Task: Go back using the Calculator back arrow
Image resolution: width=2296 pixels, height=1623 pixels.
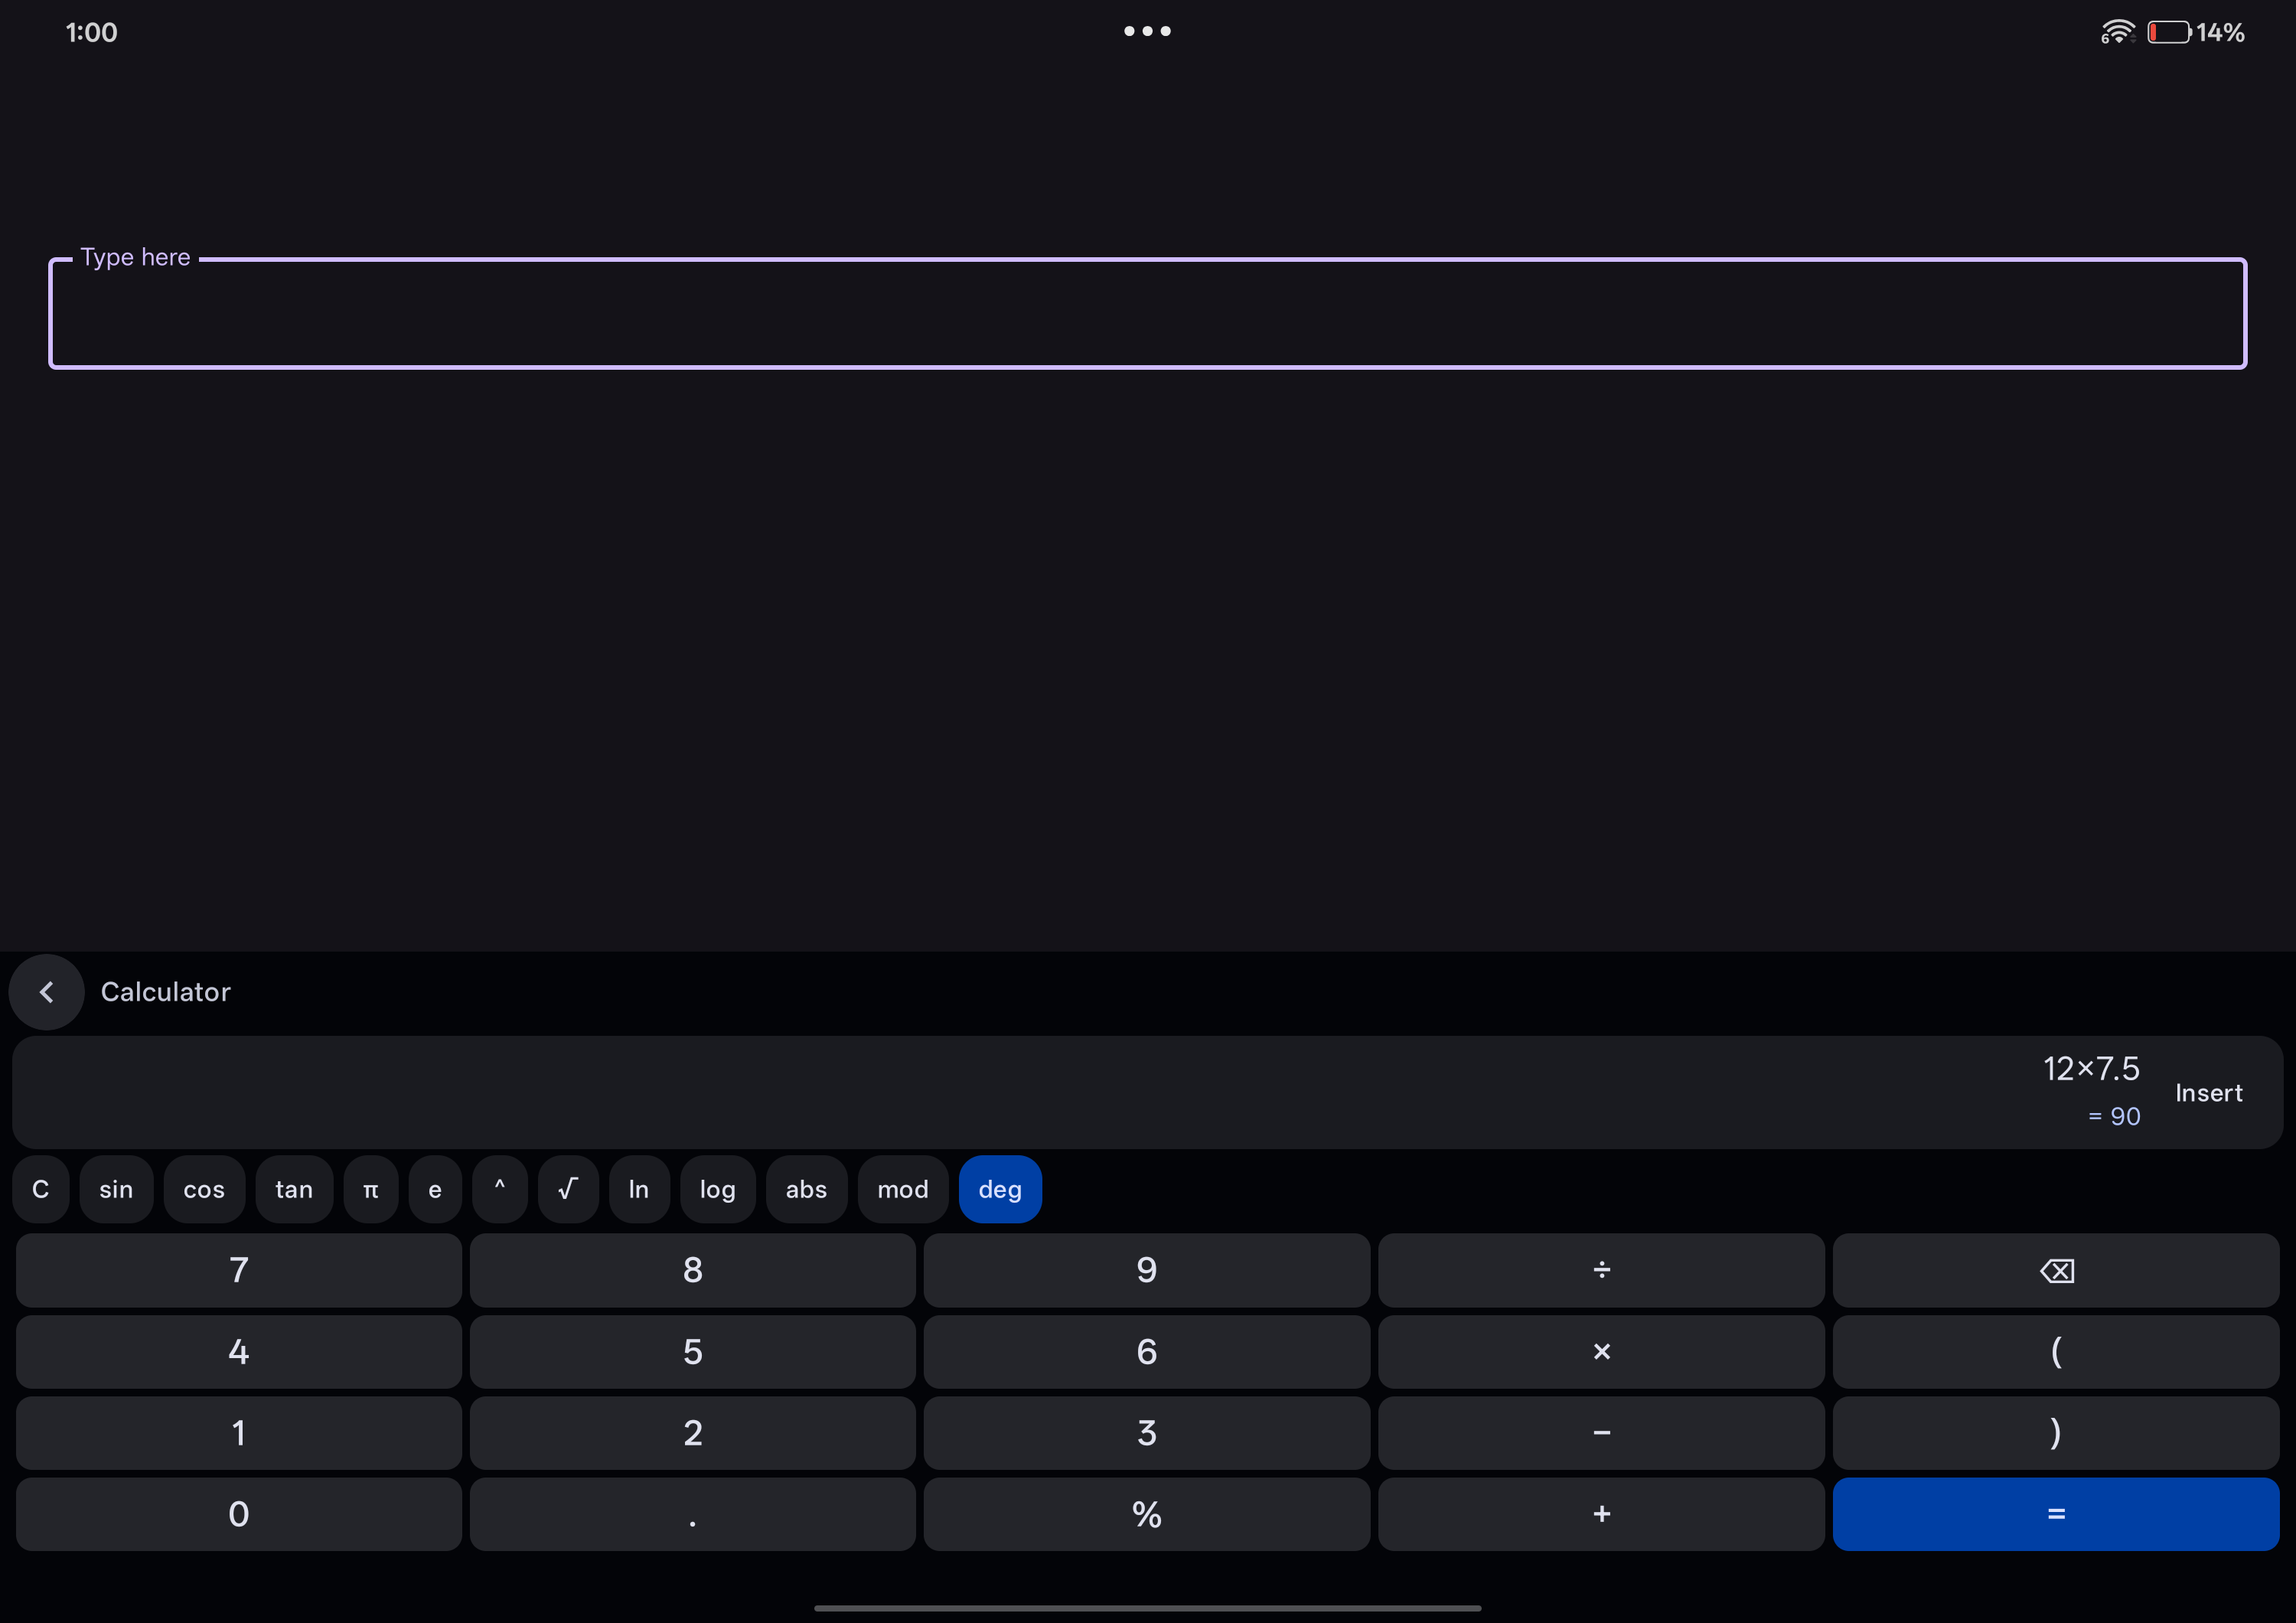Action: pyautogui.click(x=46, y=992)
